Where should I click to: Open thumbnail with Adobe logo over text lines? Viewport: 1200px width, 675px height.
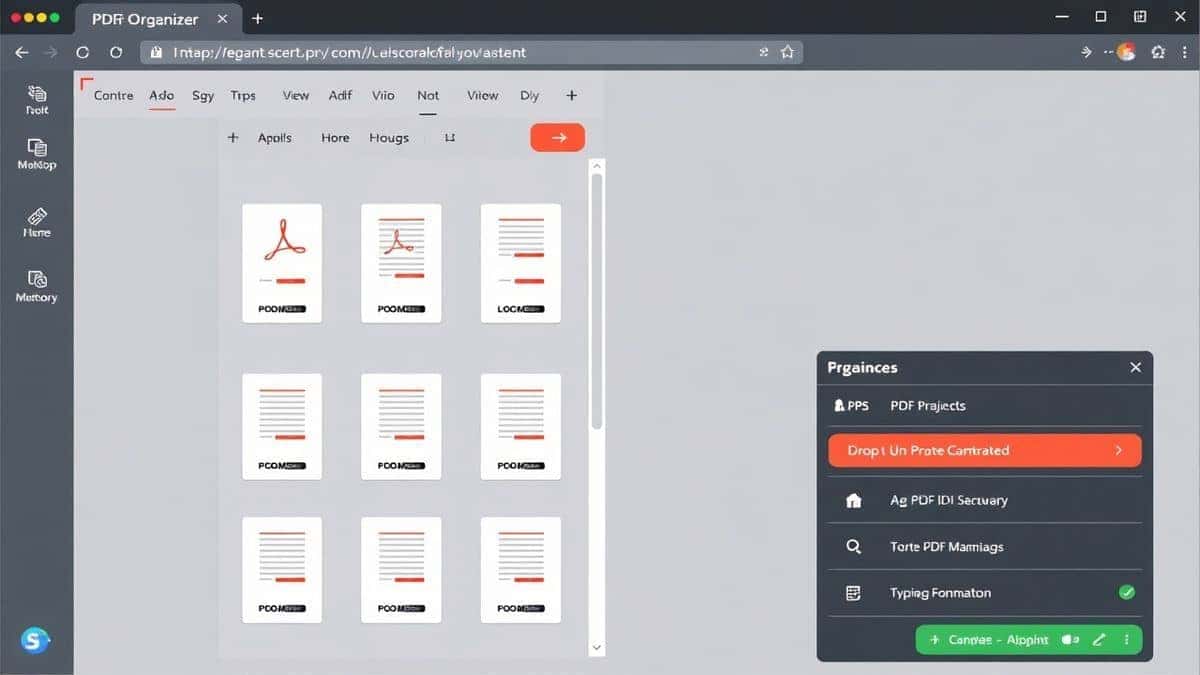401,263
